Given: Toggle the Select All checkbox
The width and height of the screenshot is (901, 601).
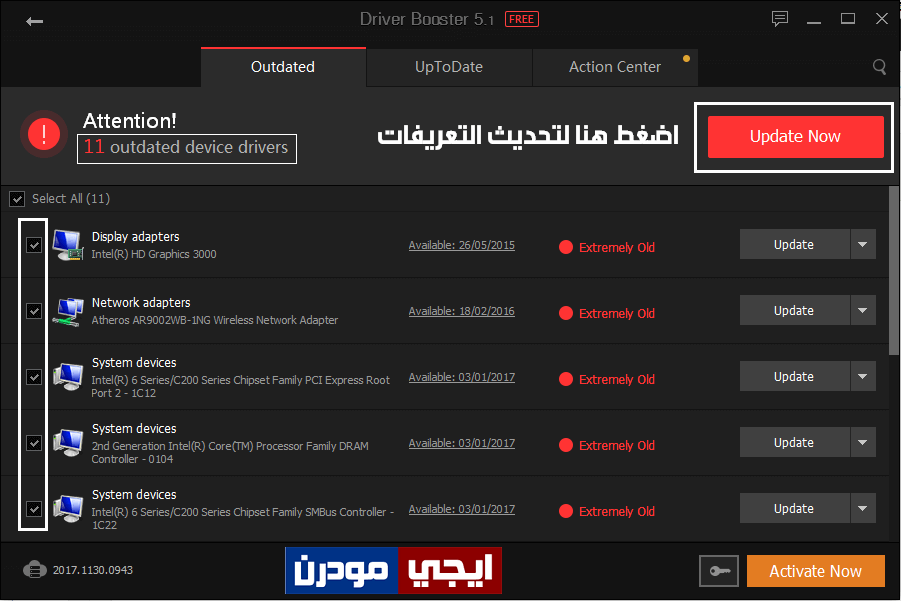Looking at the screenshot, I should pyautogui.click(x=17, y=199).
